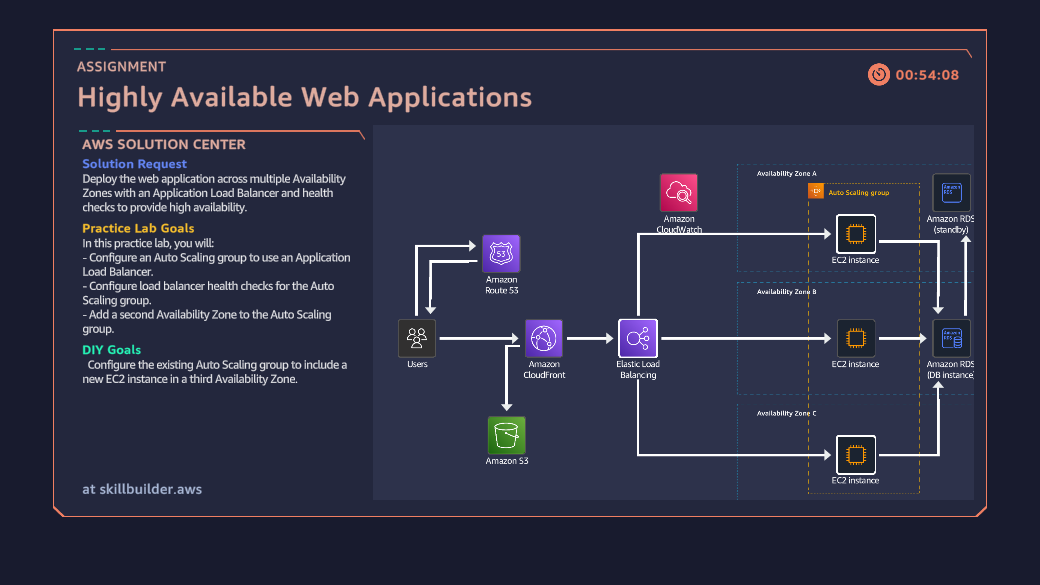The height and width of the screenshot is (585, 1040).
Task: Click the Availability Zone B label
Action: click(787, 292)
